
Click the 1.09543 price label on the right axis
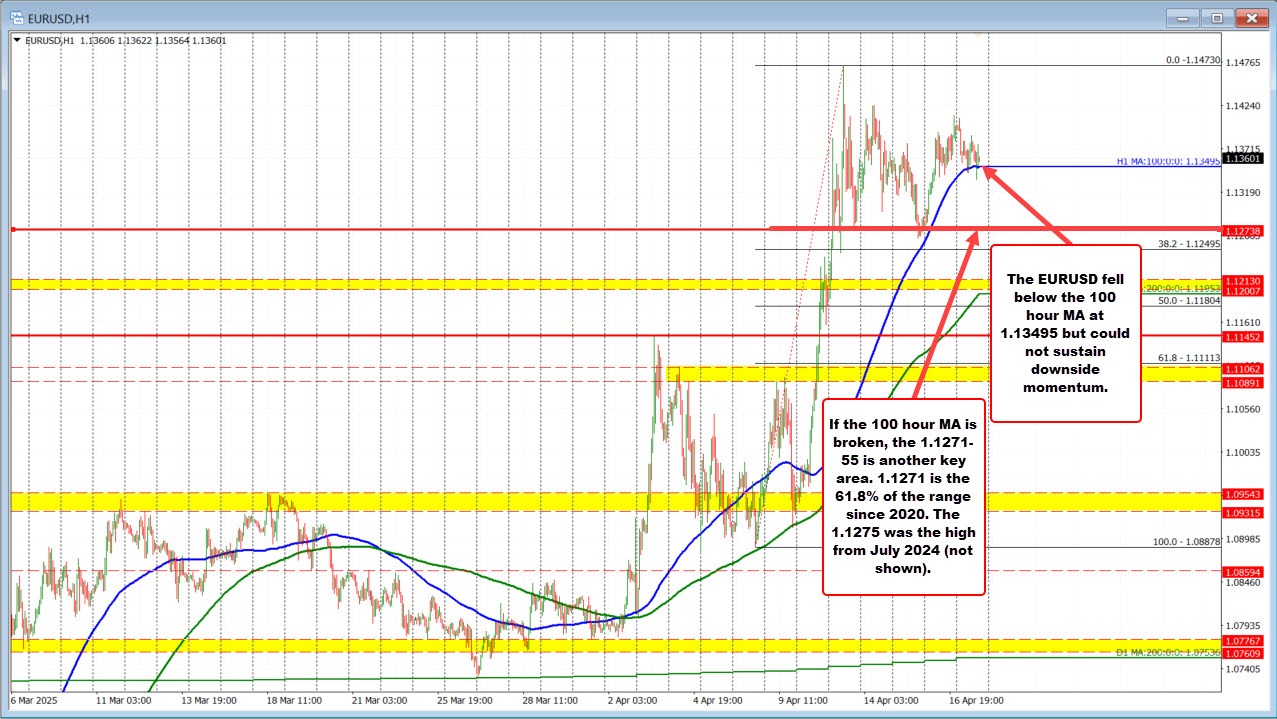pos(1245,495)
